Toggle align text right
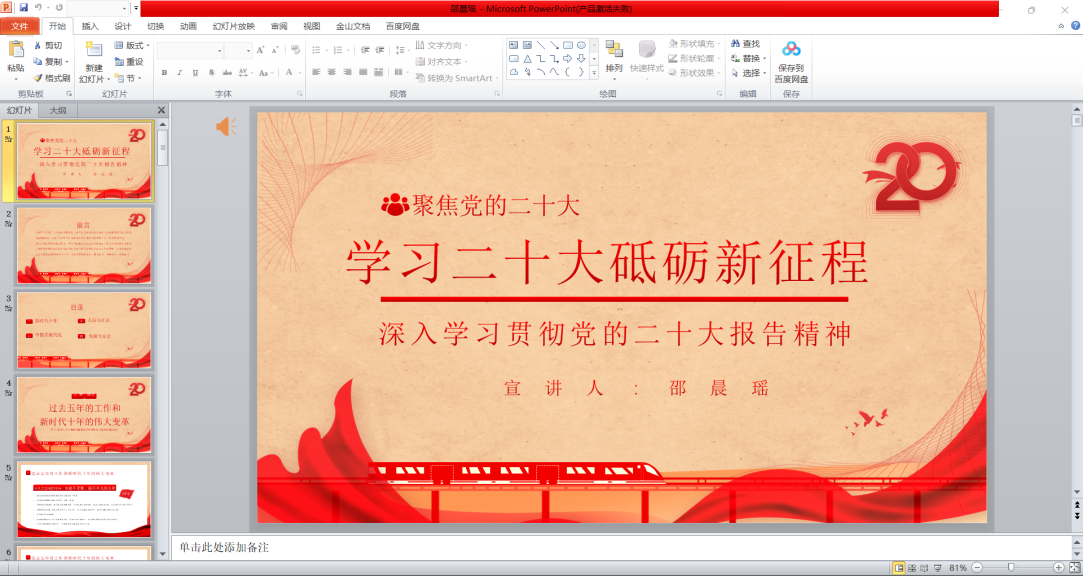This screenshot has width=1083, height=576. point(347,72)
